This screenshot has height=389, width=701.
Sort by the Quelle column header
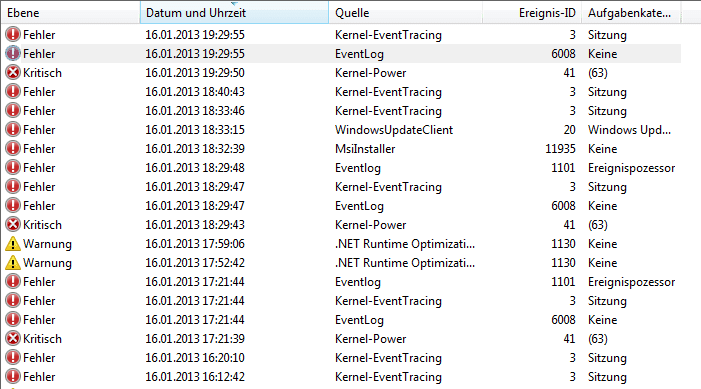[405, 13]
